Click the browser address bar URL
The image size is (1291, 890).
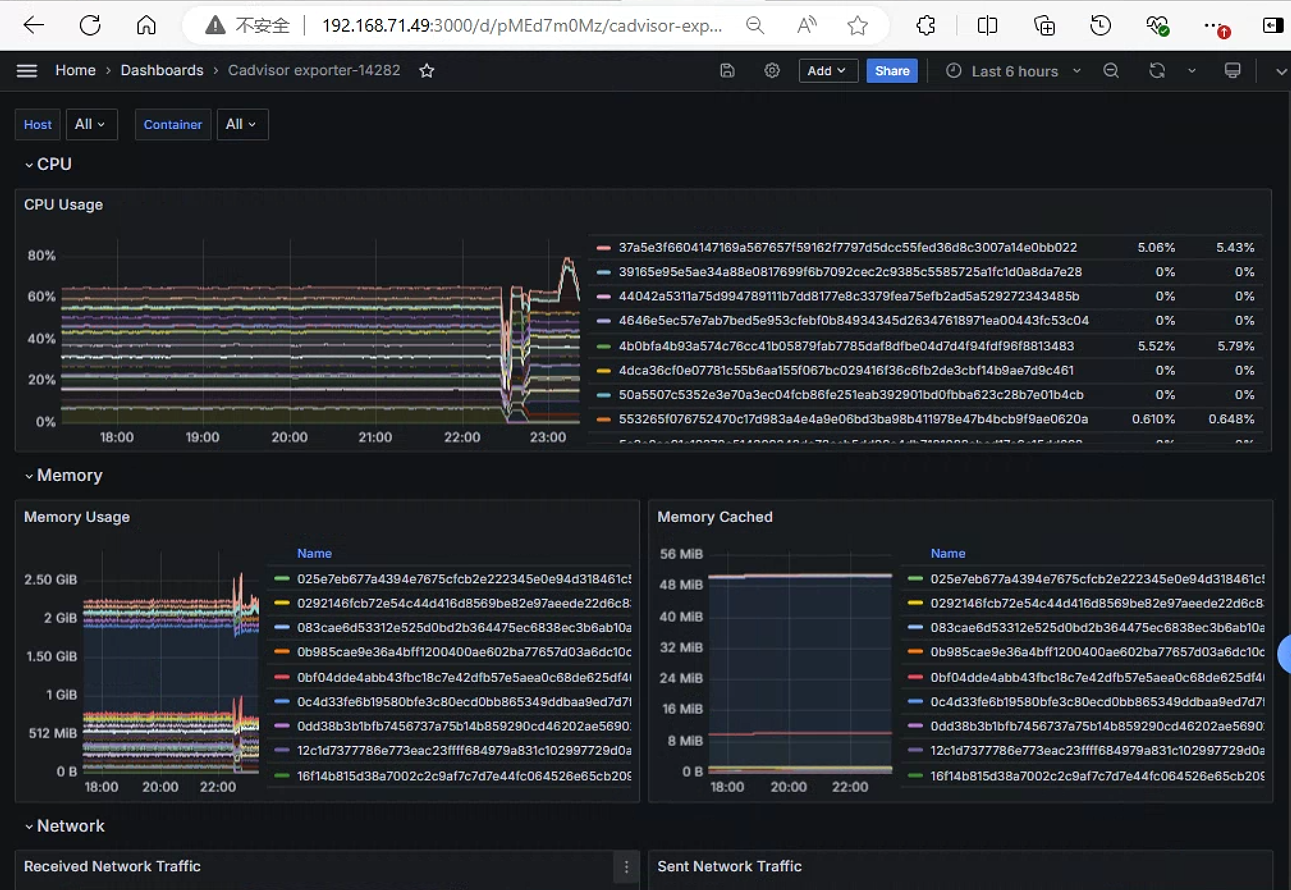pyautogui.click(x=522, y=26)
